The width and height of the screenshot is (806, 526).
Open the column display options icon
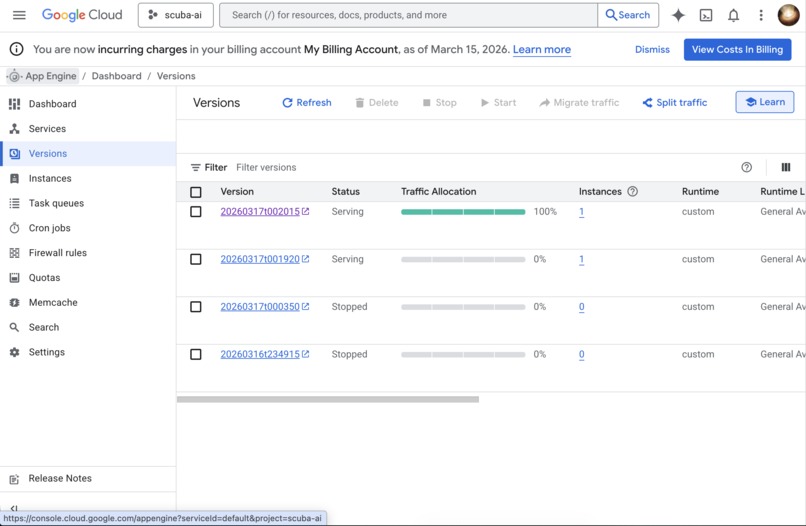click(785, 167)
